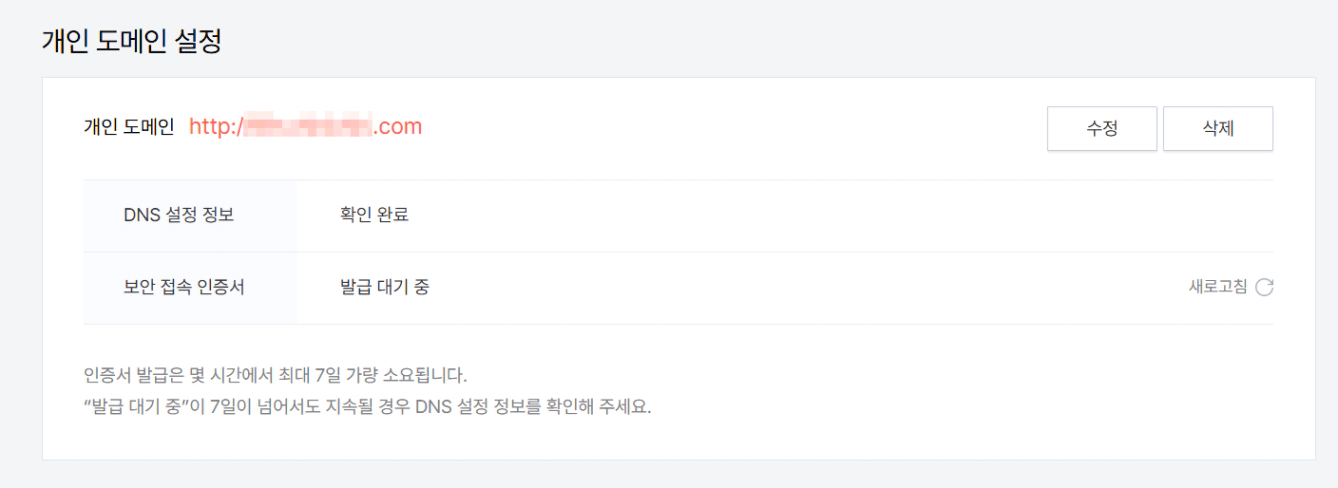The height and width of the screenshot is (488, 1338).
Task: Open the red personal domain URL
Action: [x=305, y=127]
